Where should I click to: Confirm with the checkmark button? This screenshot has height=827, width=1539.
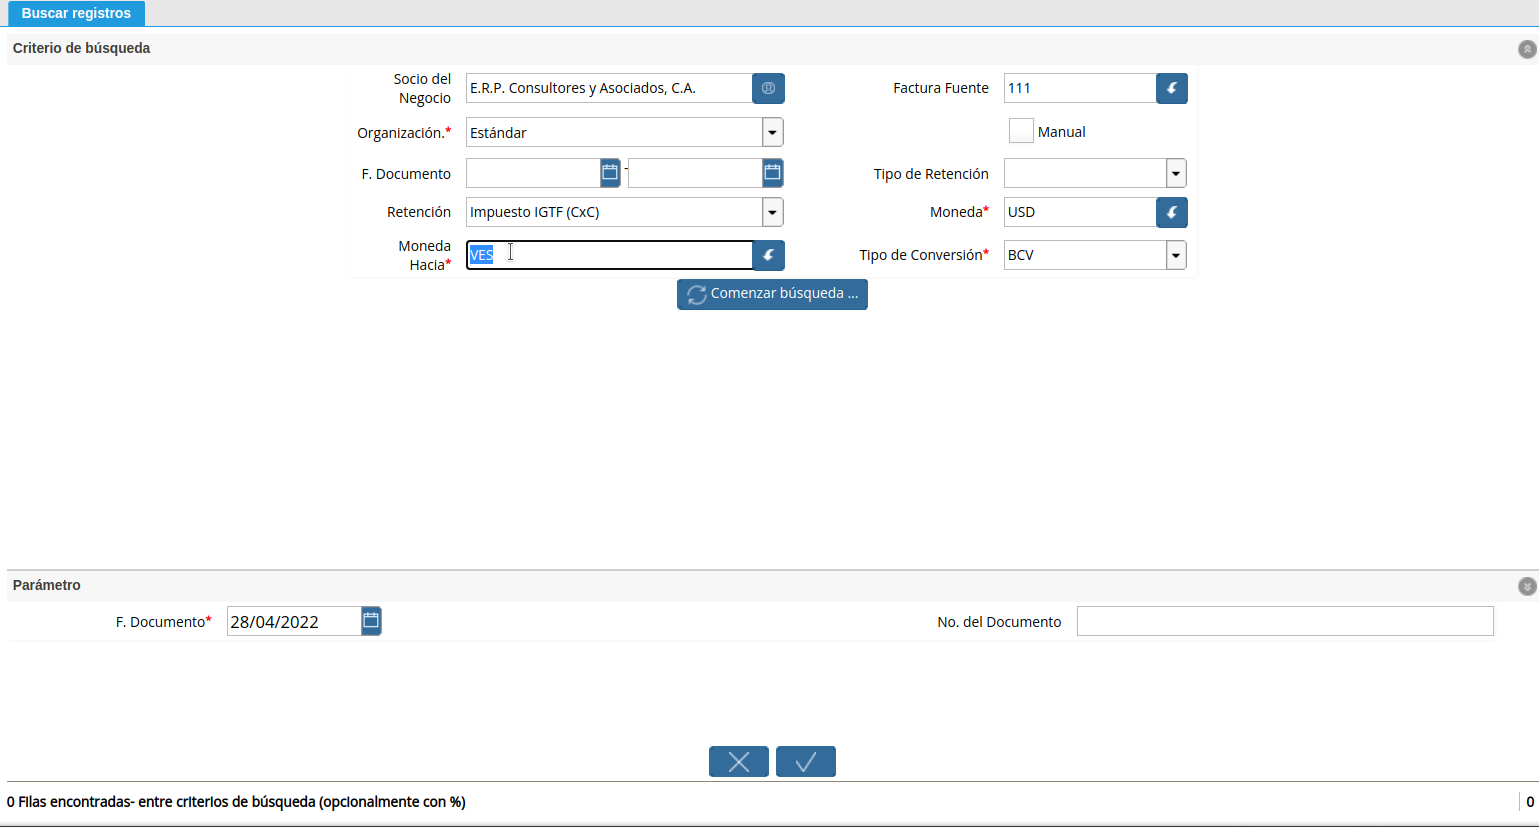coord(806,762)
